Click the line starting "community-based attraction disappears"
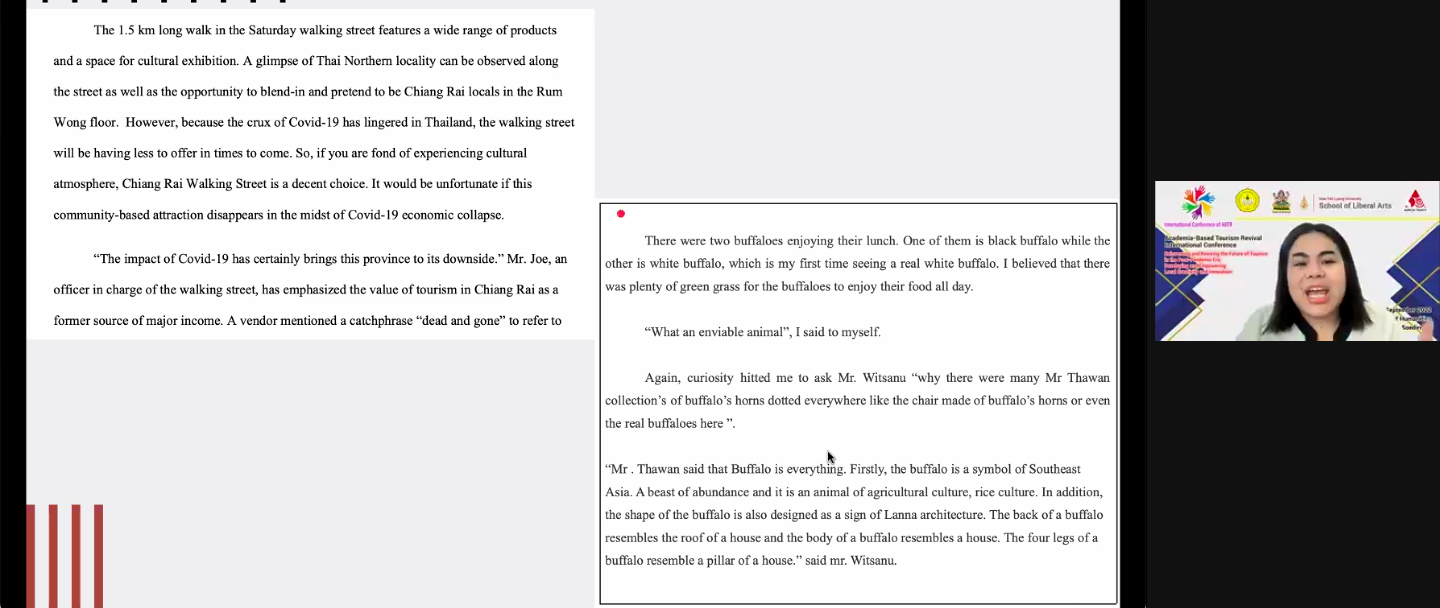The height and width of the screenshot is (608, 1440). [x=279, y=215]
